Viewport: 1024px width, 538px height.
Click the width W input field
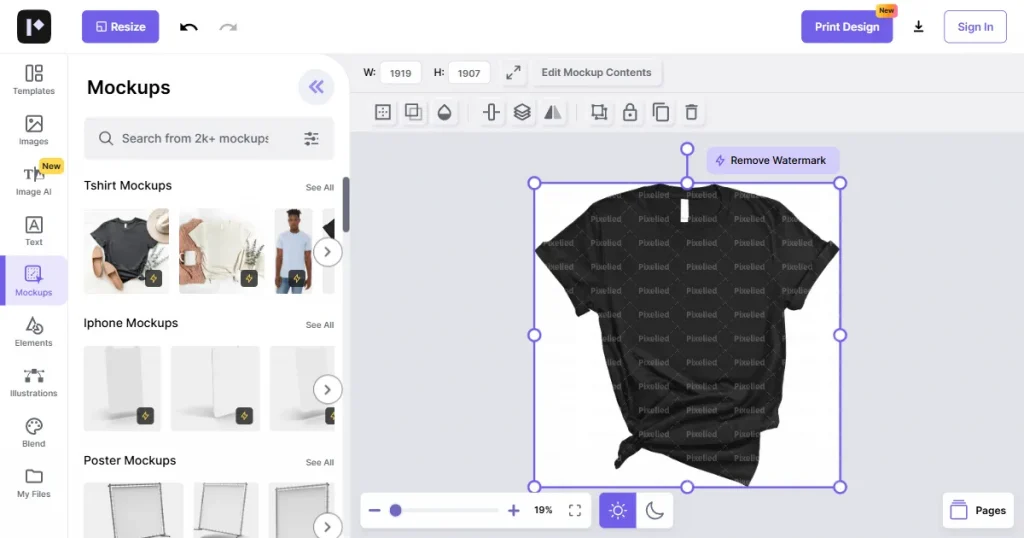(400, 73)
